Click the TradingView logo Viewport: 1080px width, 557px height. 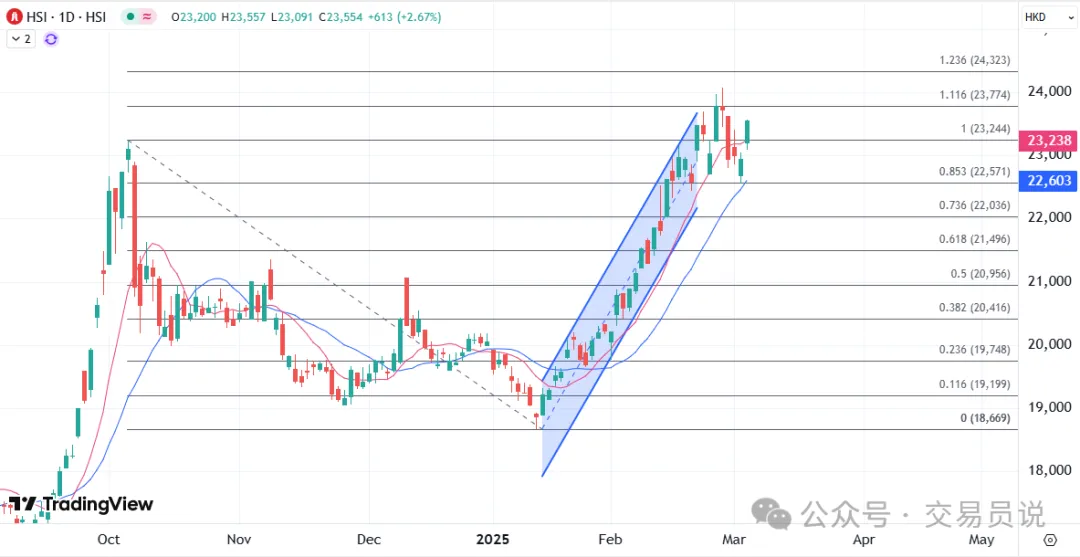(80, 504)
